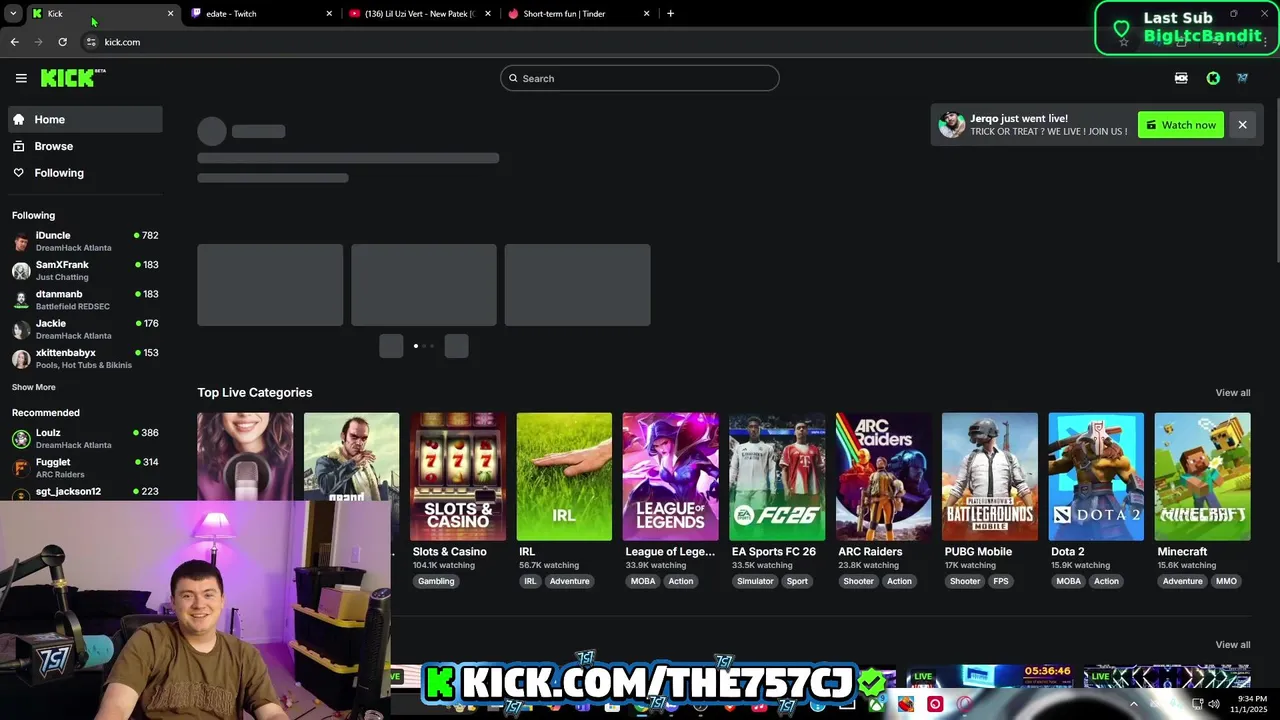Click the MMO tag under Minecraft
The image size is (1280, 720).
click(x=1226, y=581)
